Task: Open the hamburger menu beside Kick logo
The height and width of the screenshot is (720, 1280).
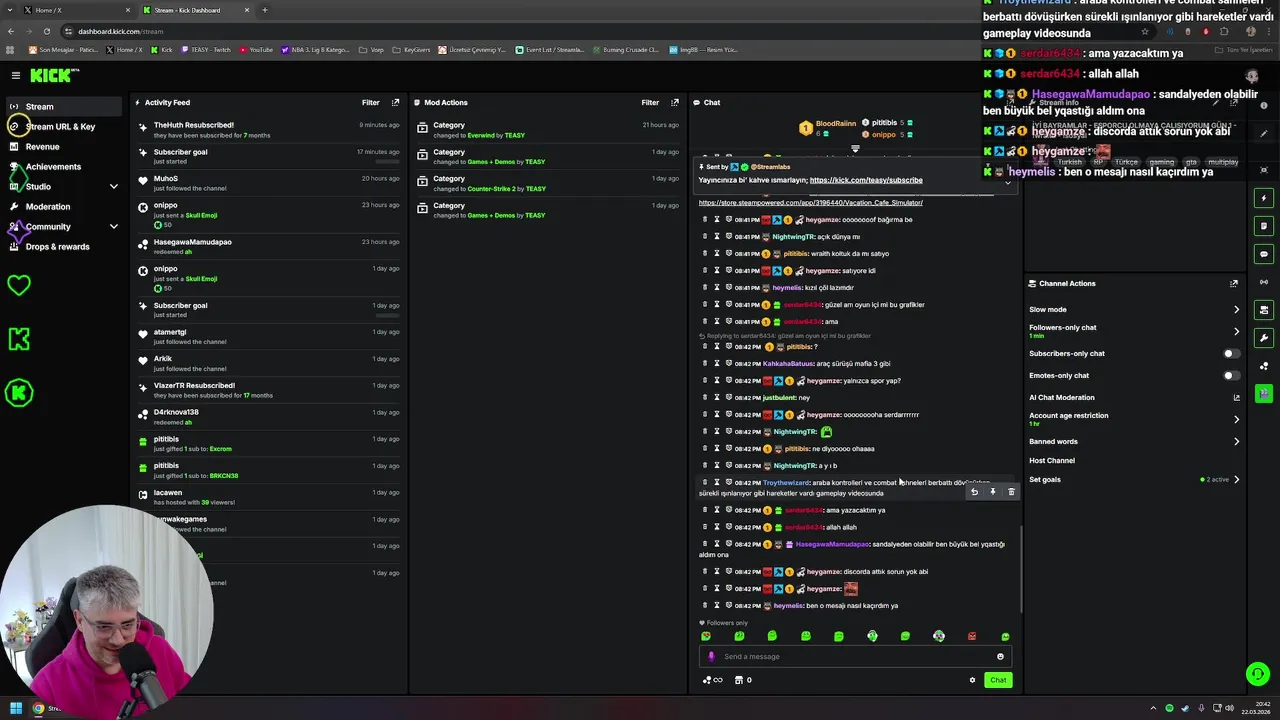Action: click(16, 75)
